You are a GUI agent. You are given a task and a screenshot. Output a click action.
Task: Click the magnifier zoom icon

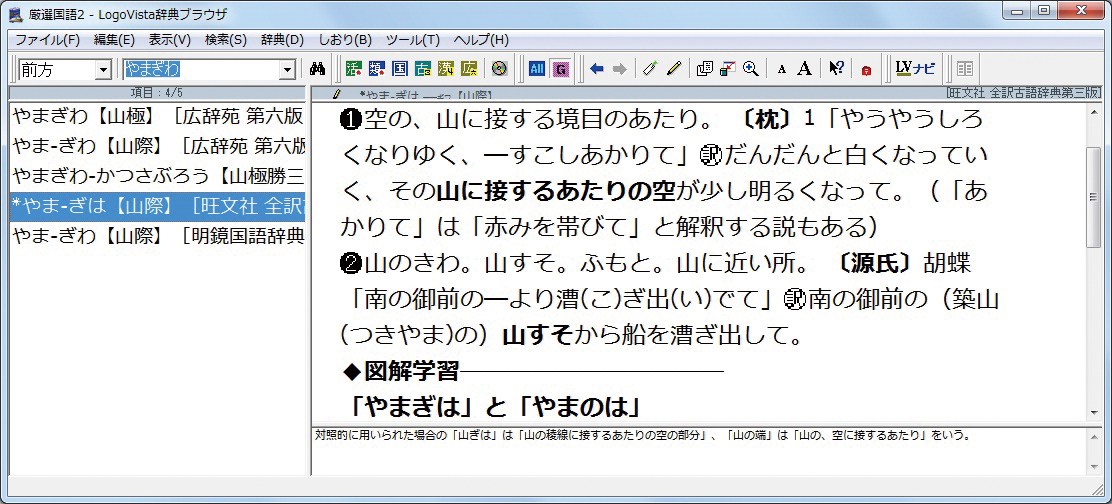click(749, 69)
